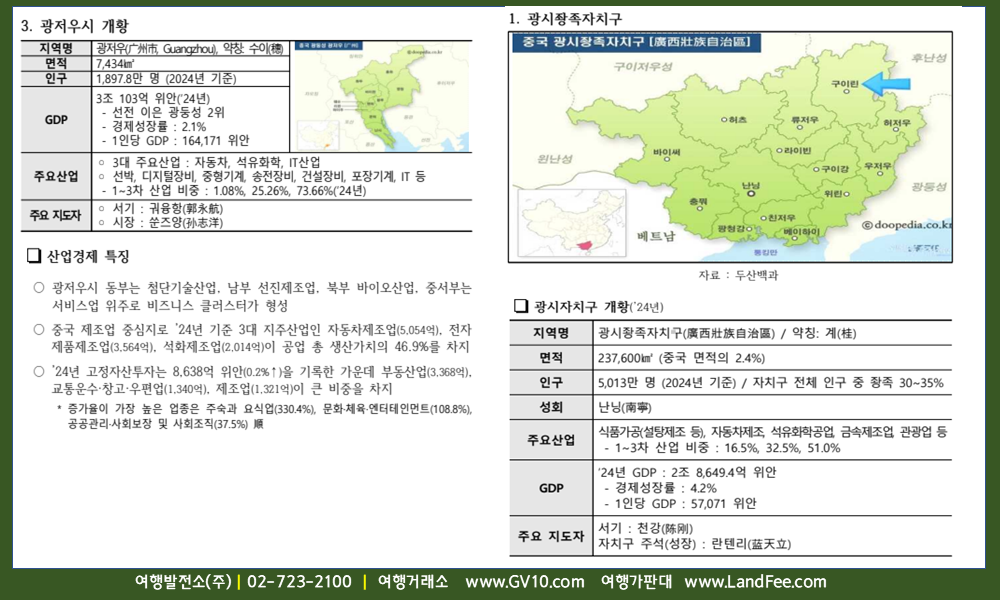
Task: Click the 친저우 label on the map
Action: coord(781,217)
